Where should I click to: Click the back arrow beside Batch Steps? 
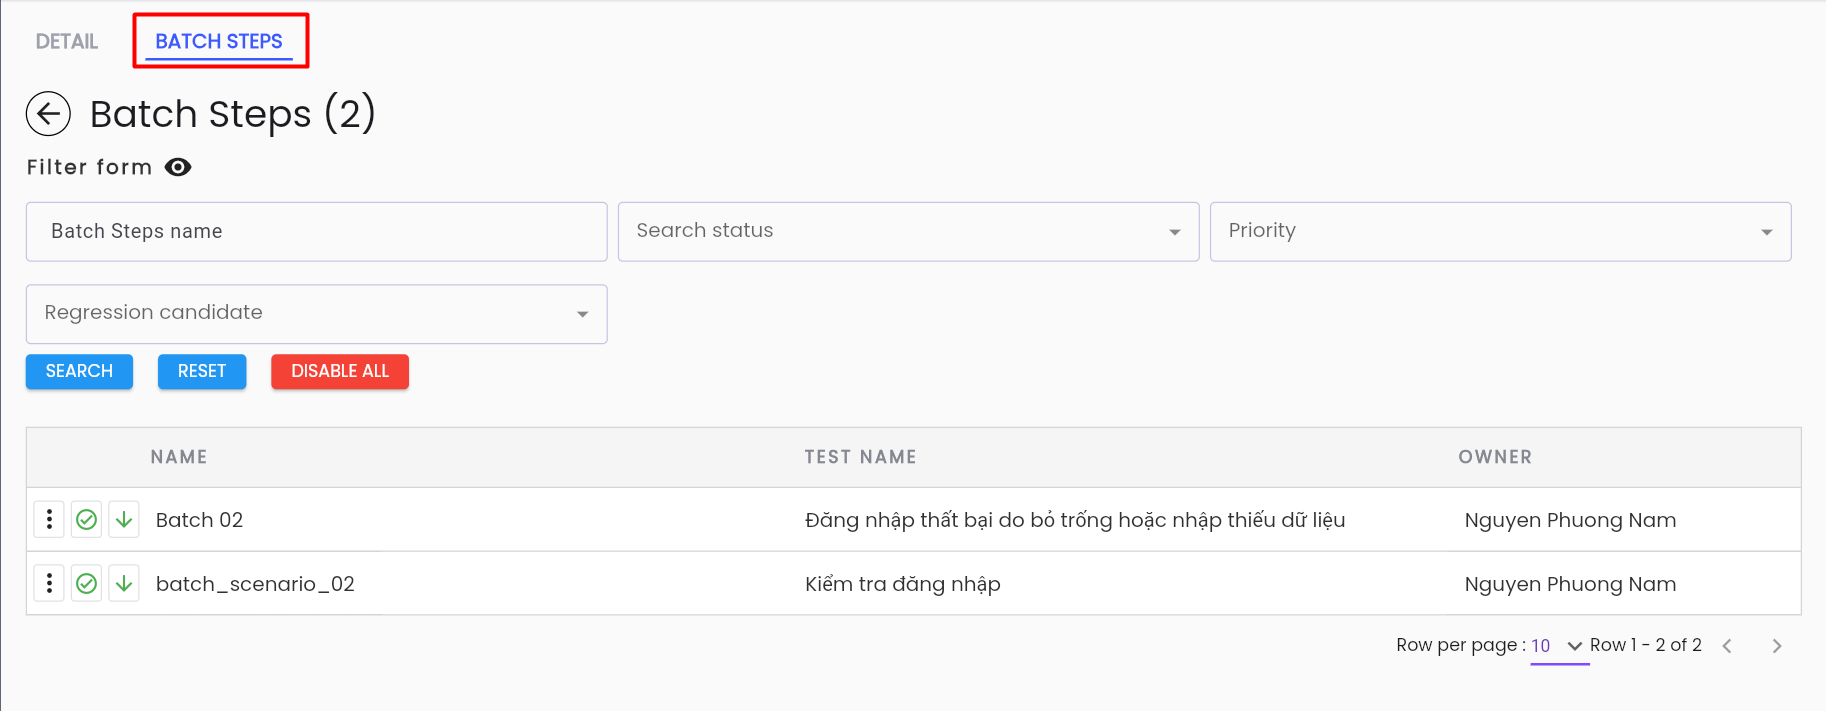tap(48, 114)
